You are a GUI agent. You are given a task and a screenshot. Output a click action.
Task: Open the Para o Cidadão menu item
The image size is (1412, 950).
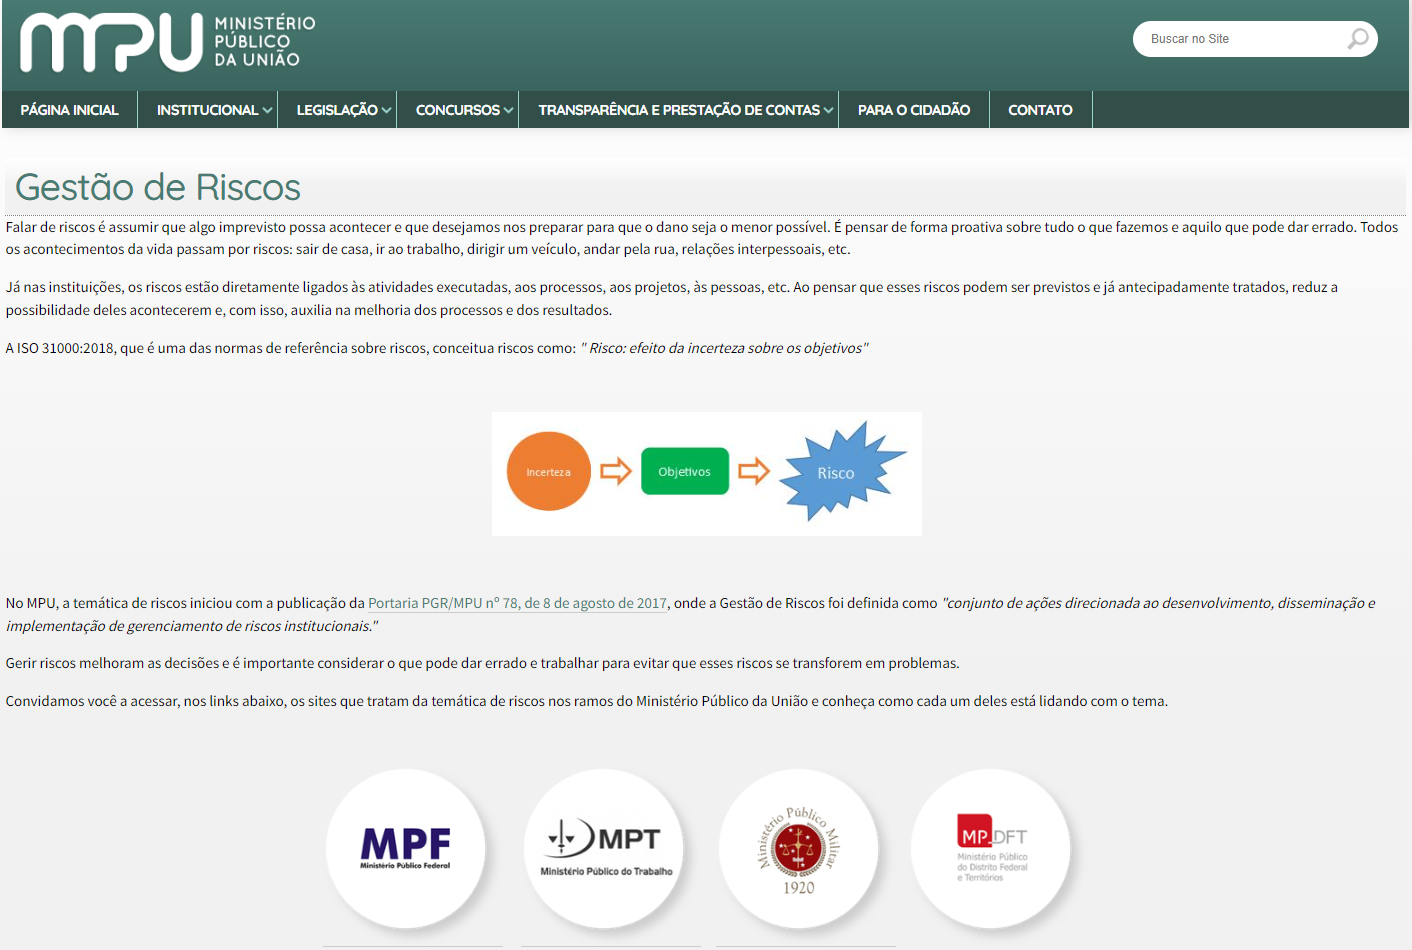[913, 110]
